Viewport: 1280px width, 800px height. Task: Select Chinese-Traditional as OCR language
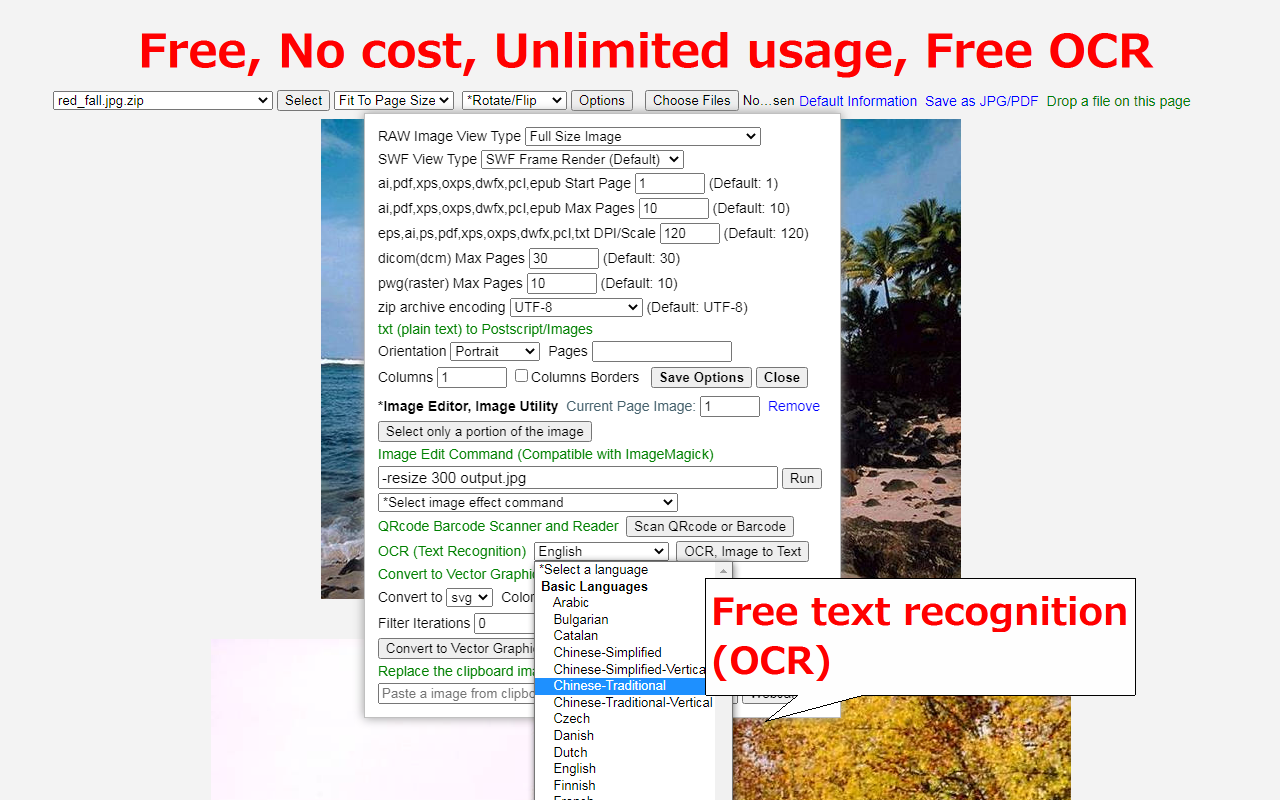pos(609,685)
